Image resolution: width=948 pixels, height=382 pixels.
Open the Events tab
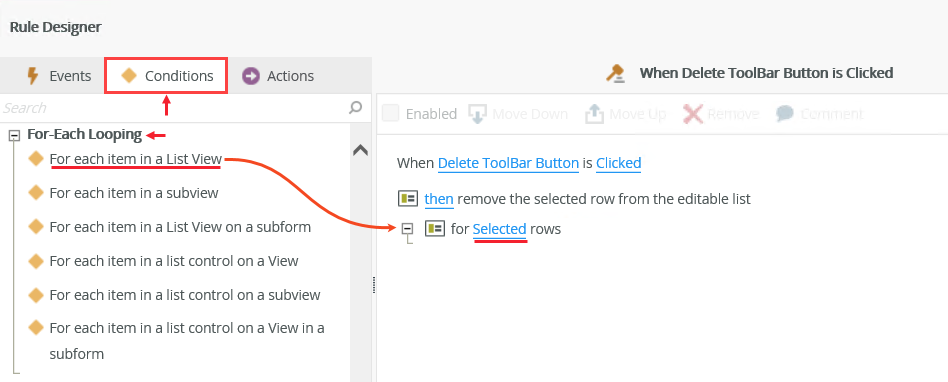coord(59,76)
